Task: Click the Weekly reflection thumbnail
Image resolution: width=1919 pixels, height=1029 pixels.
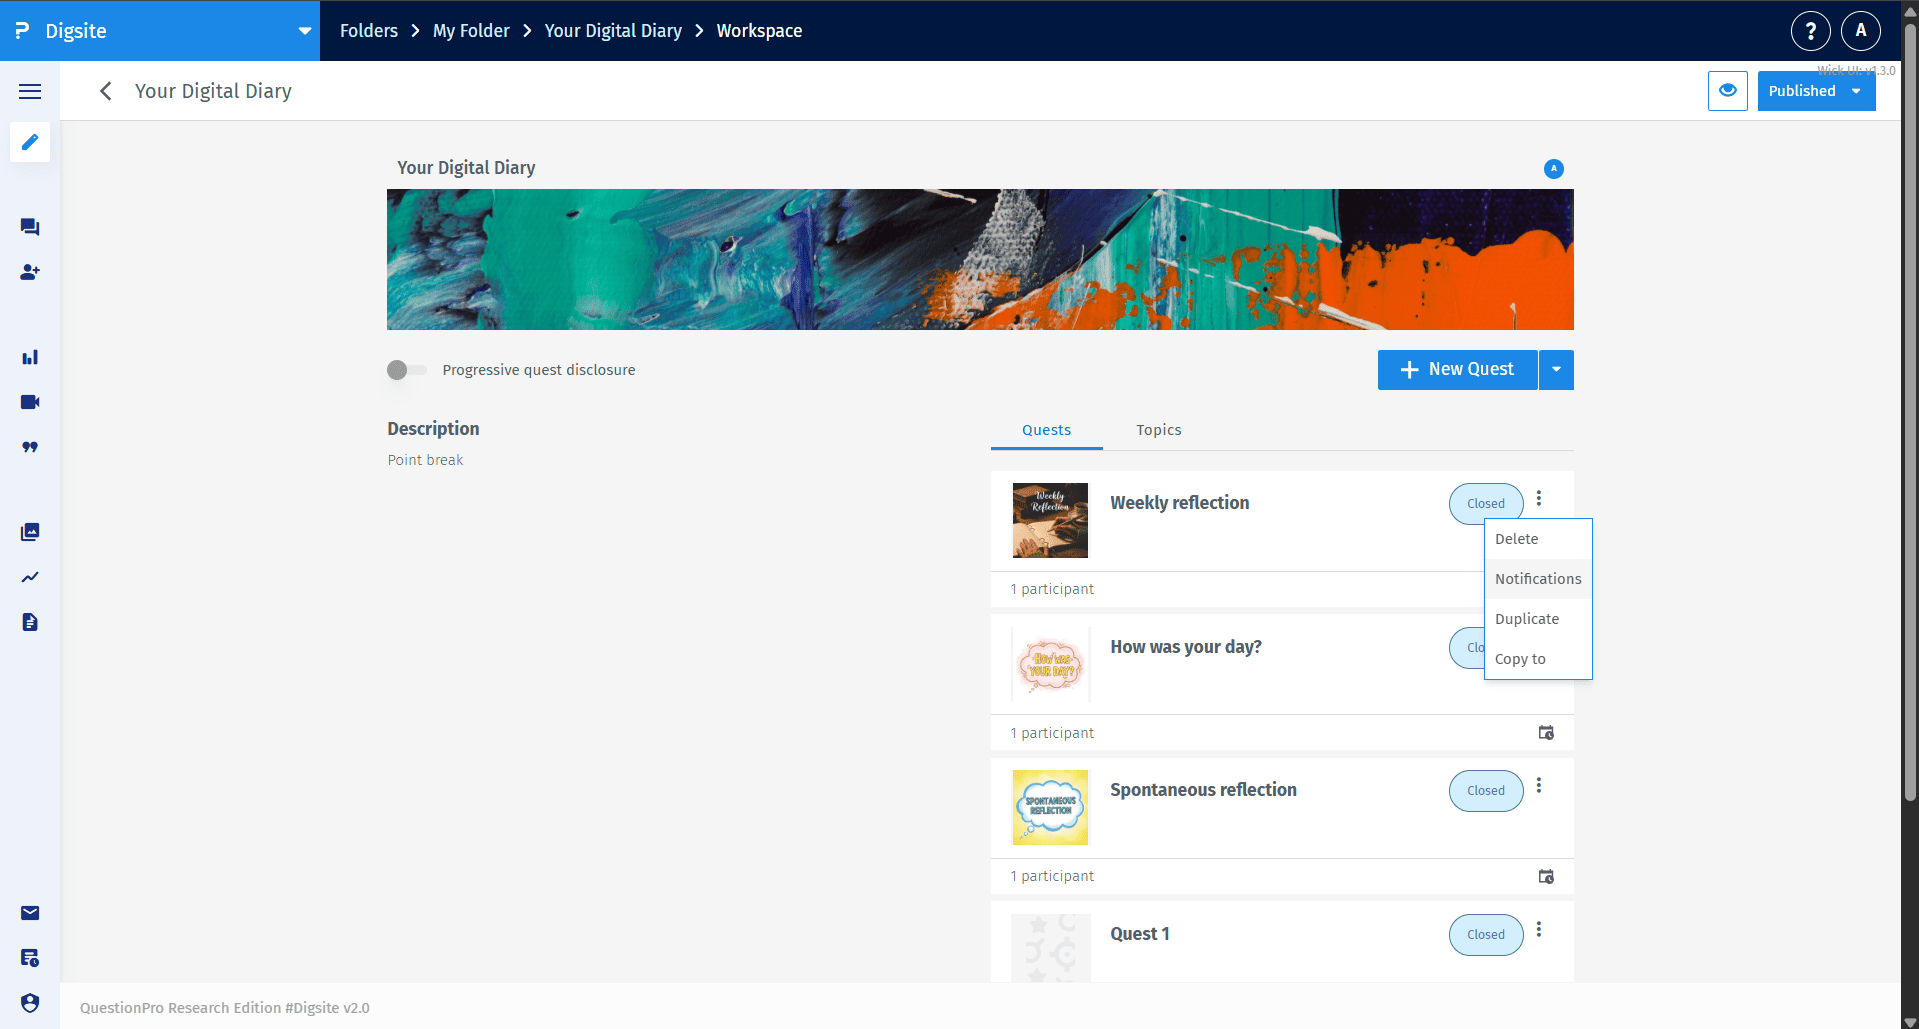Action: 1050,520
